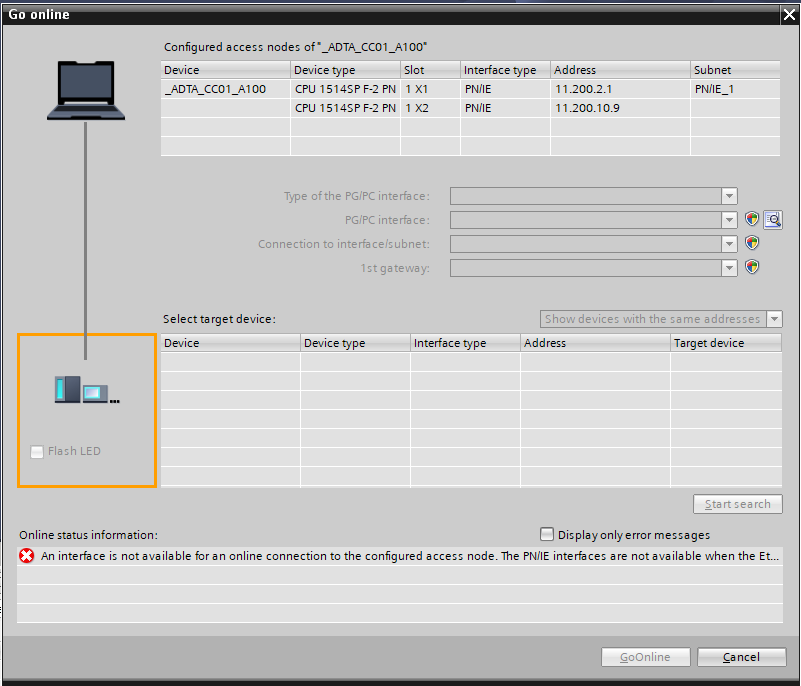801x686 pixels.
Task: Click the shield icon beside 1st gateway
Action: pos(752,267)
